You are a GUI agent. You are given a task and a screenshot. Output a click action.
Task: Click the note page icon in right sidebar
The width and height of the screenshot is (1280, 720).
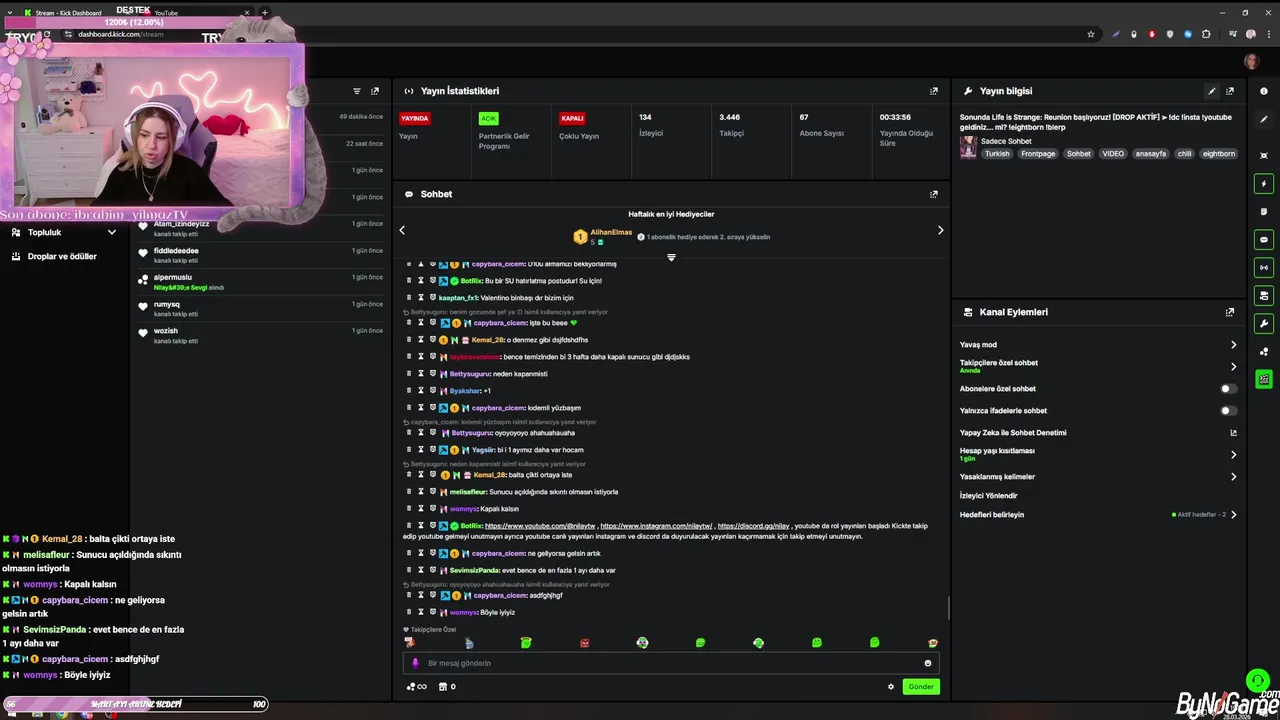click(1264, 212)
